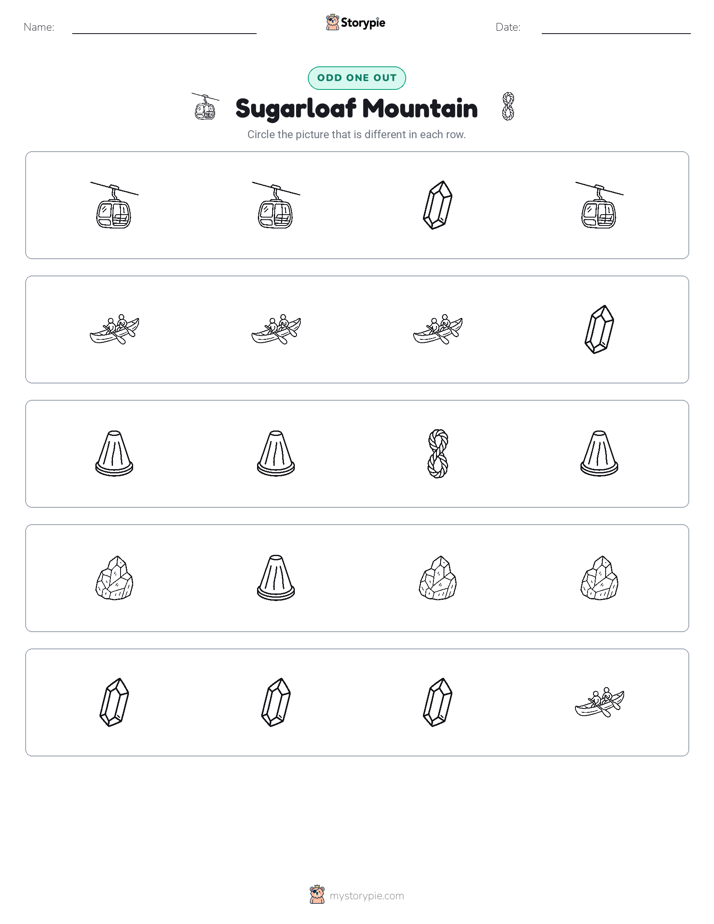This screenshot has height=924, width=714.
Task: Select the canoe in the last row
Action: point(599,702)
